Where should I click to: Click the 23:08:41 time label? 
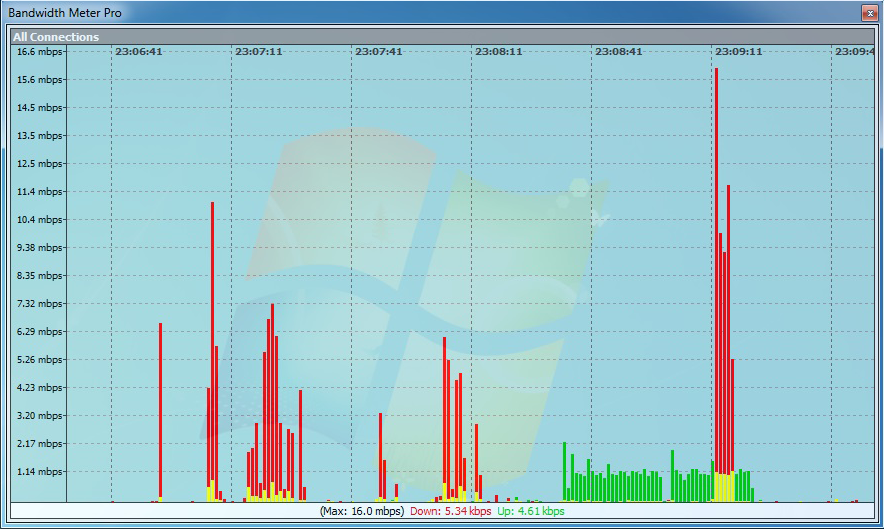click(x=619, y=51)
